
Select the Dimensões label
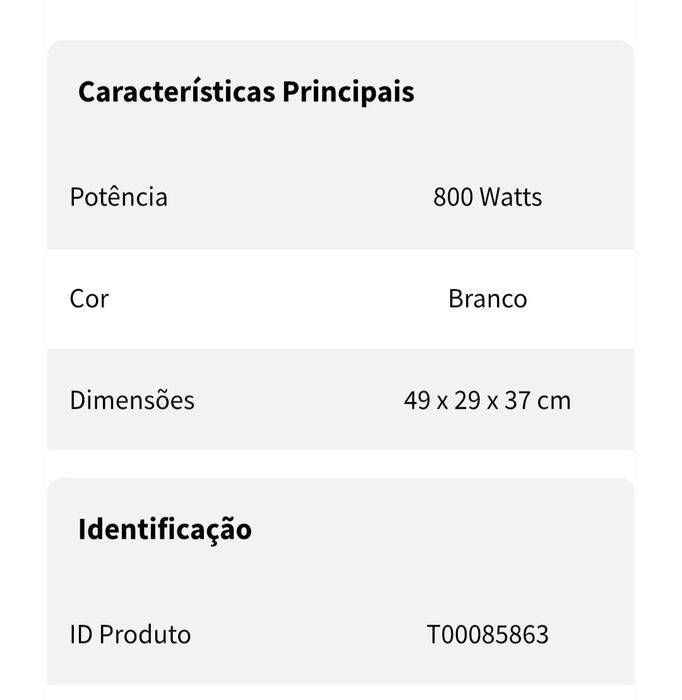[x=132, y=401]
